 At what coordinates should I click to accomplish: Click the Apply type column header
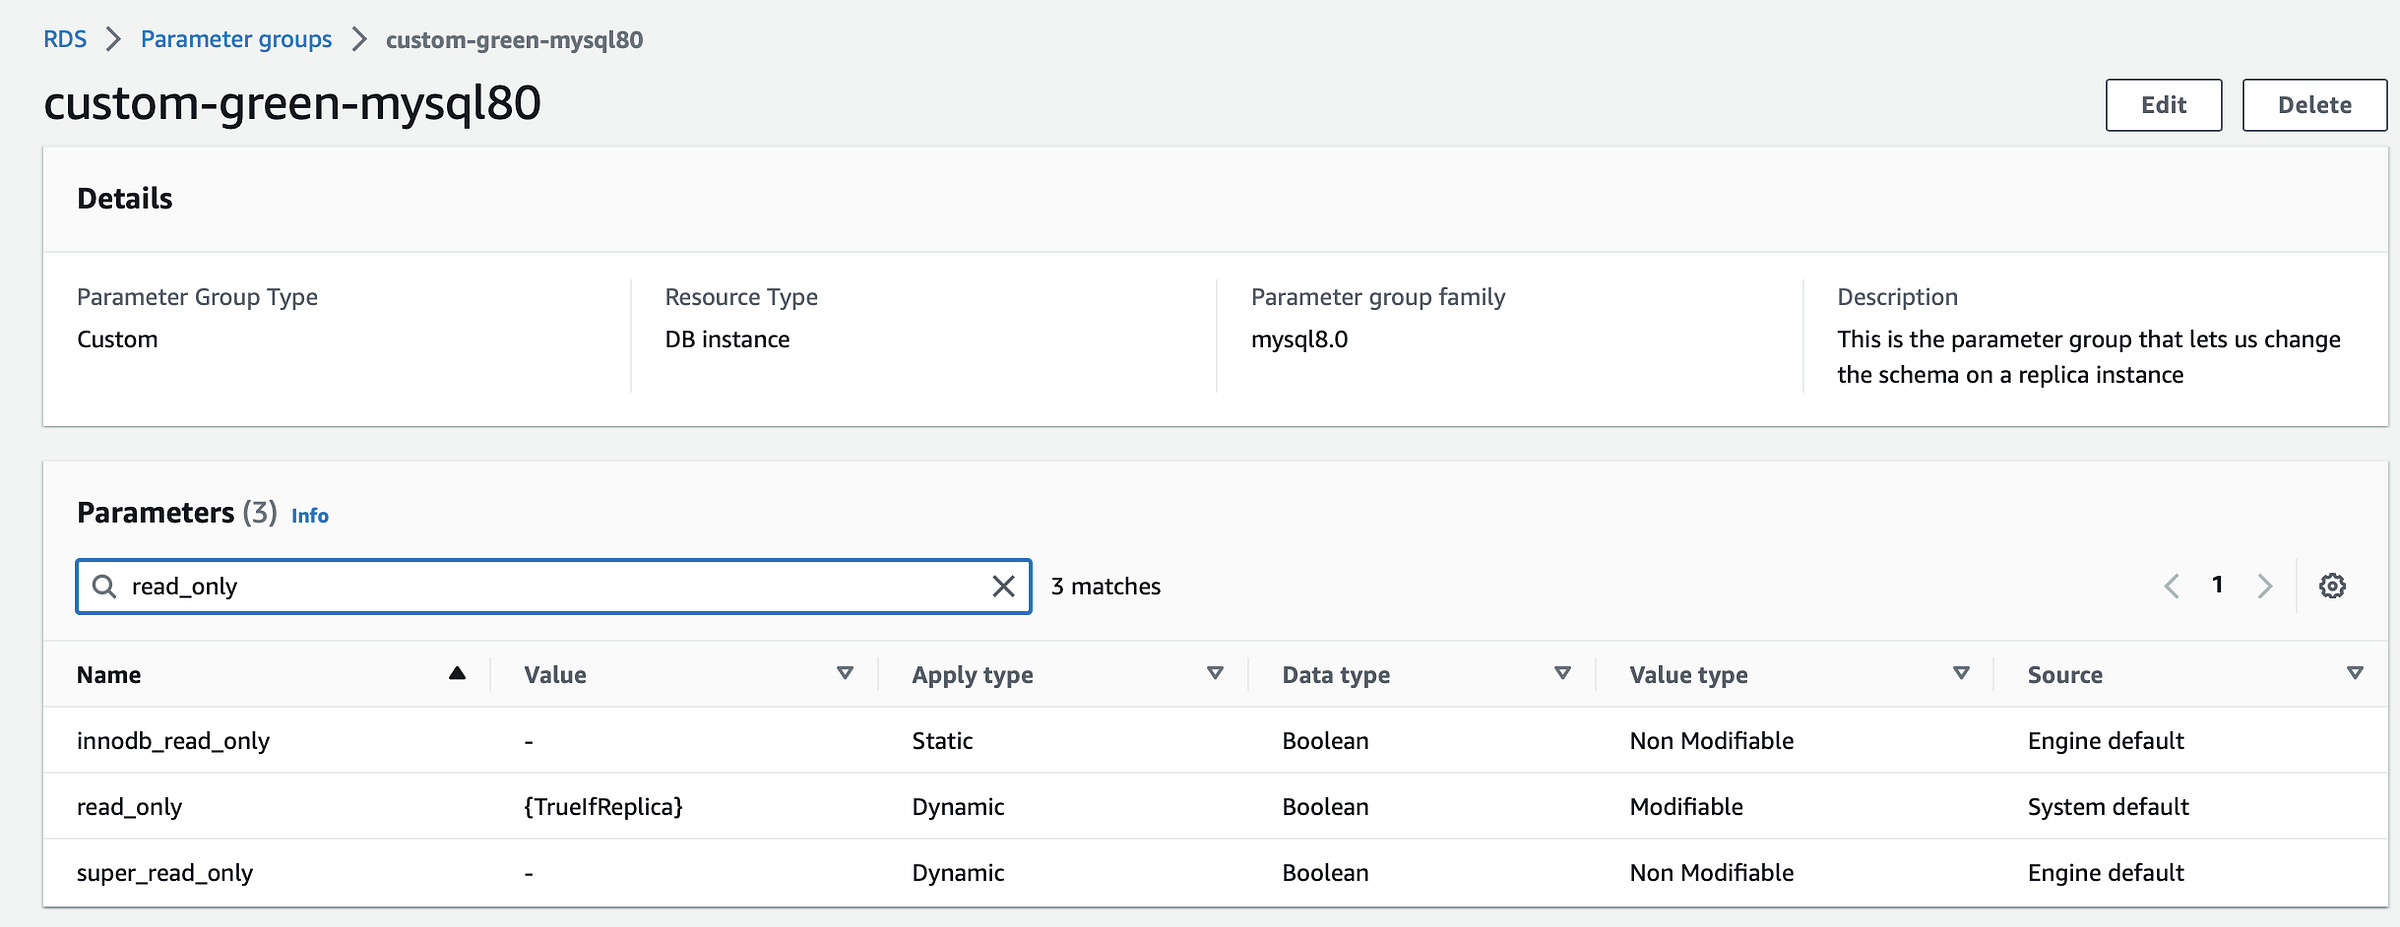coord(972,675)
